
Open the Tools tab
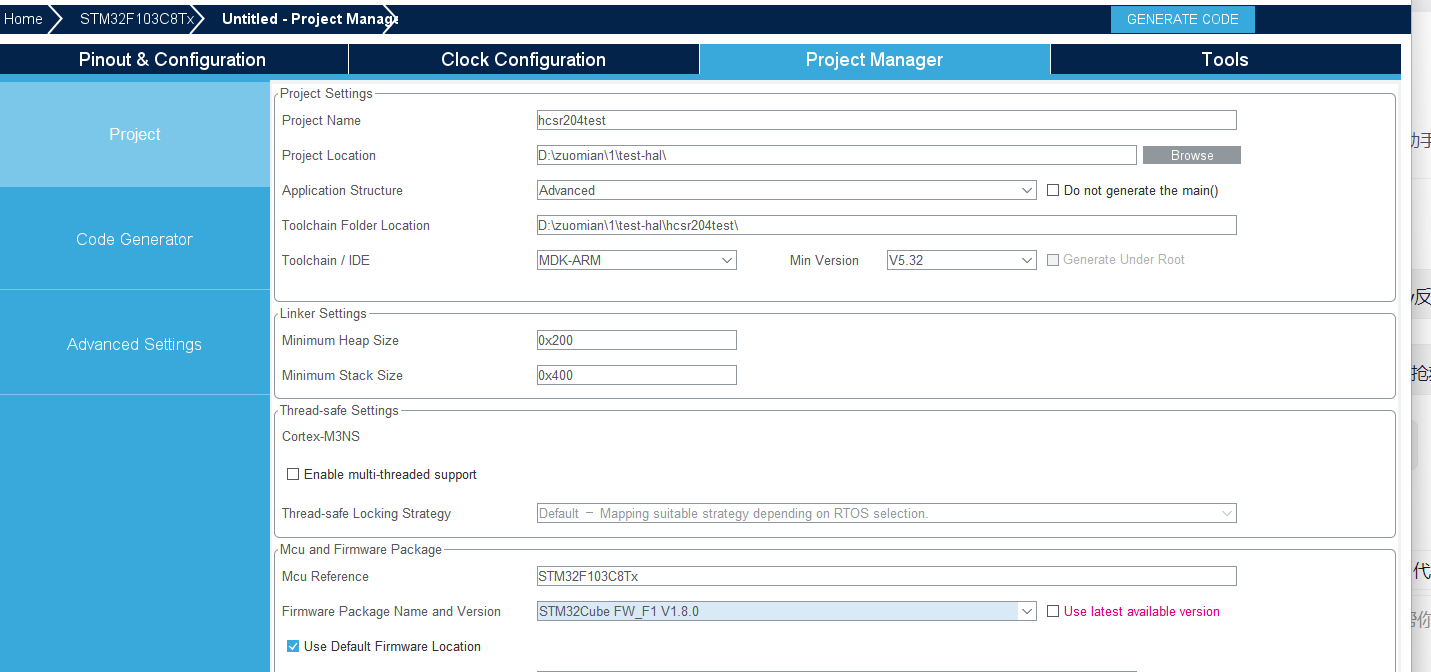[1225, 60]
